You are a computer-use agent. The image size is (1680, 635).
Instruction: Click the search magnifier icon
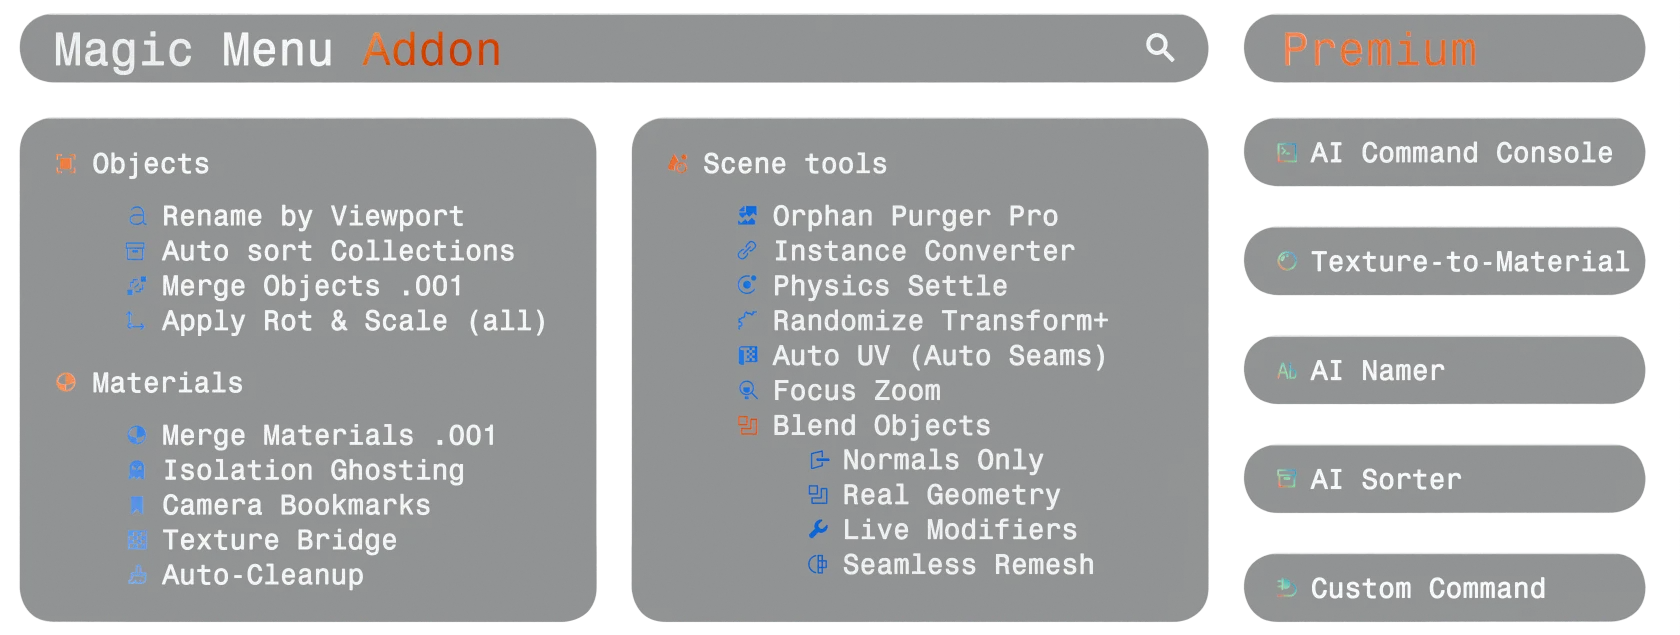tap(1159, 47)
